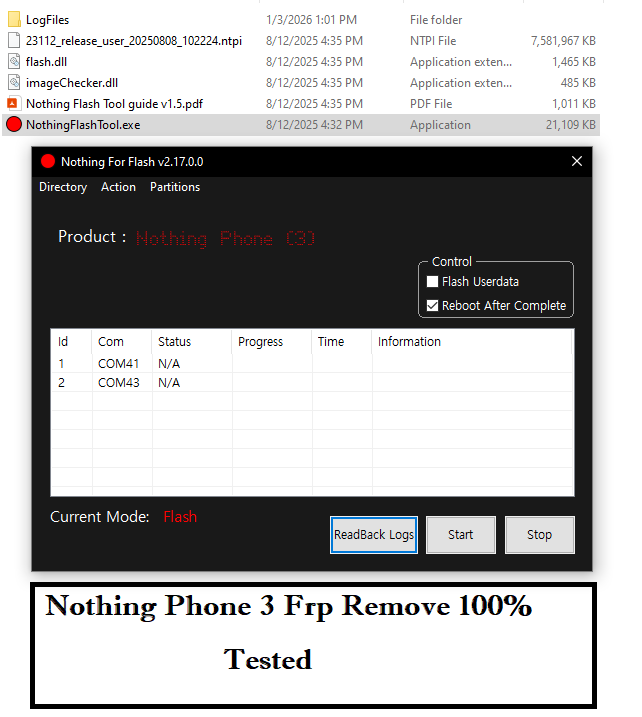Click the ntpi release file icon
The image size is (642, 717).
(x=14, y=41)
